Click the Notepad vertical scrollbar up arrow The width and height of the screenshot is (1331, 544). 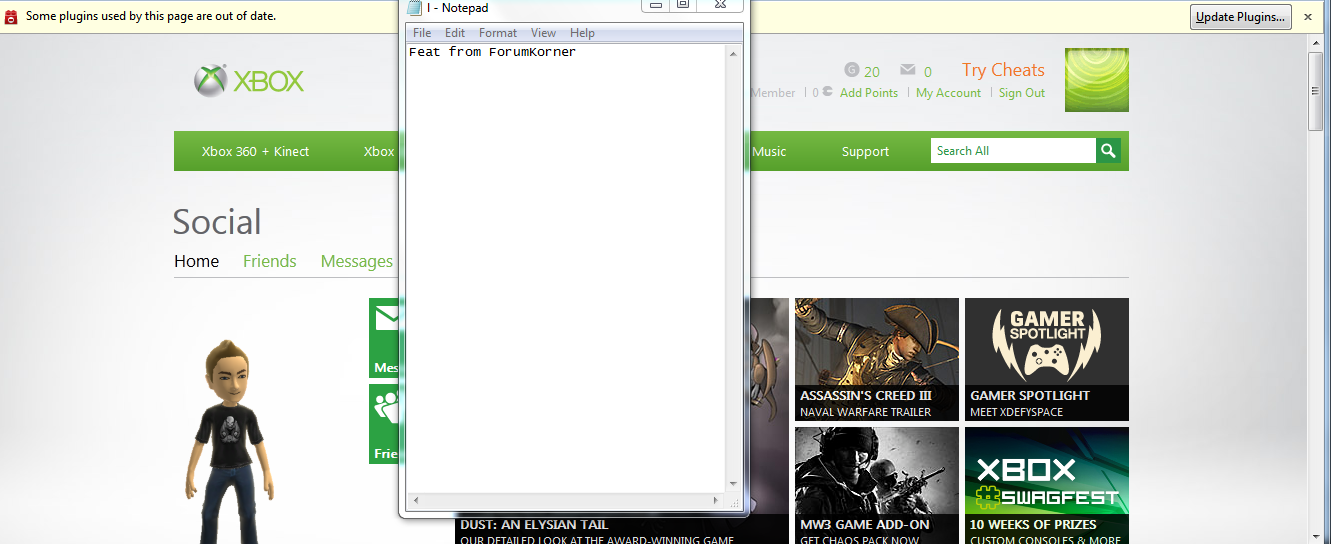pos(734,54)
